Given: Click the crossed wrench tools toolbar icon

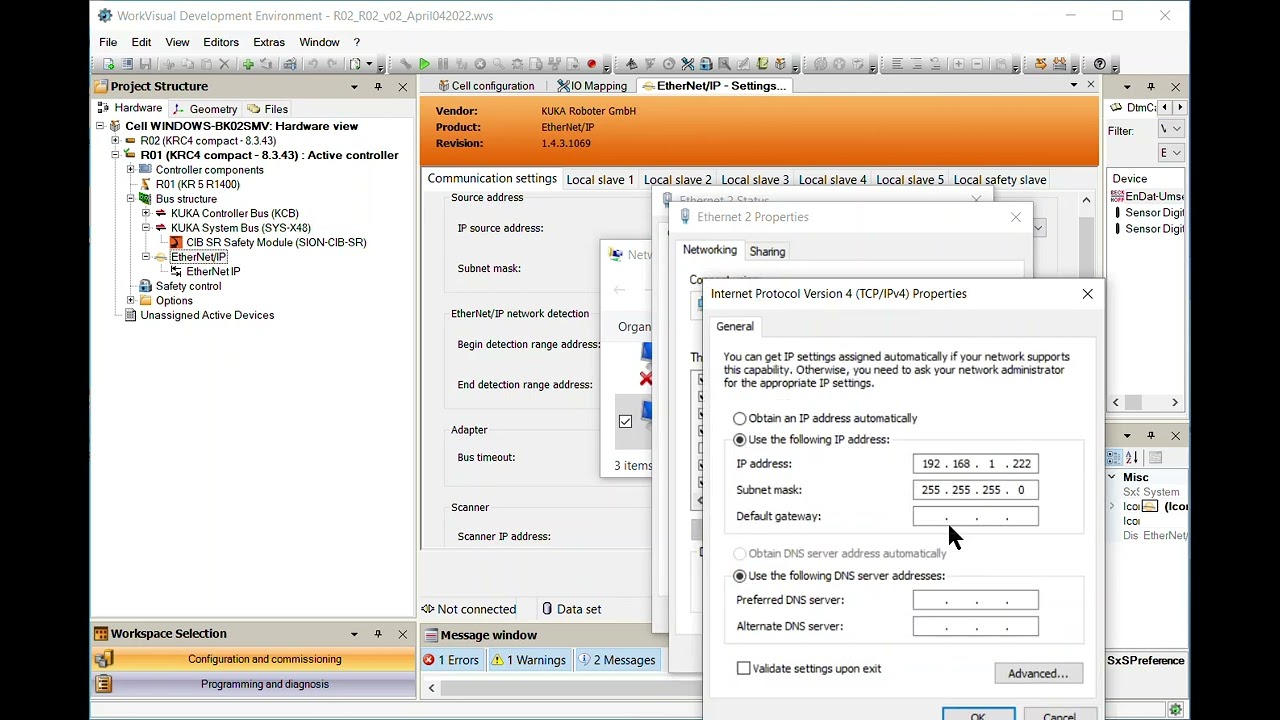Looking at the screenshot, I should click(x=687, y=64).
